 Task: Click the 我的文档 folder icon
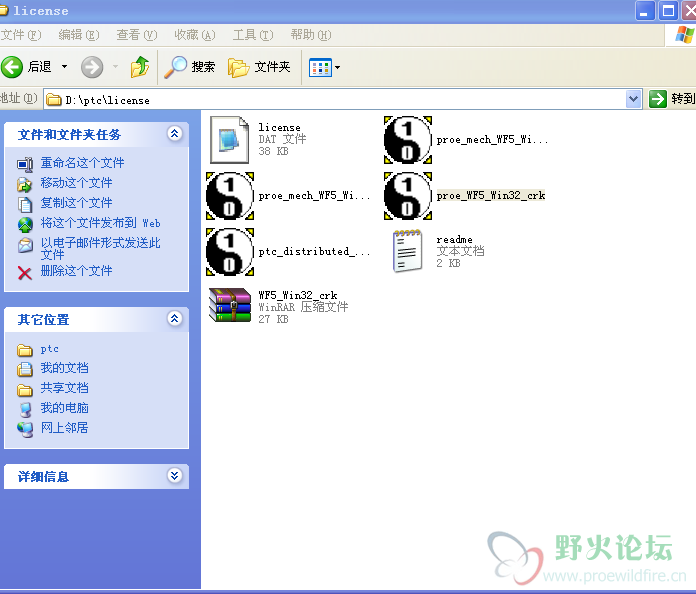(x=25, y=369)
